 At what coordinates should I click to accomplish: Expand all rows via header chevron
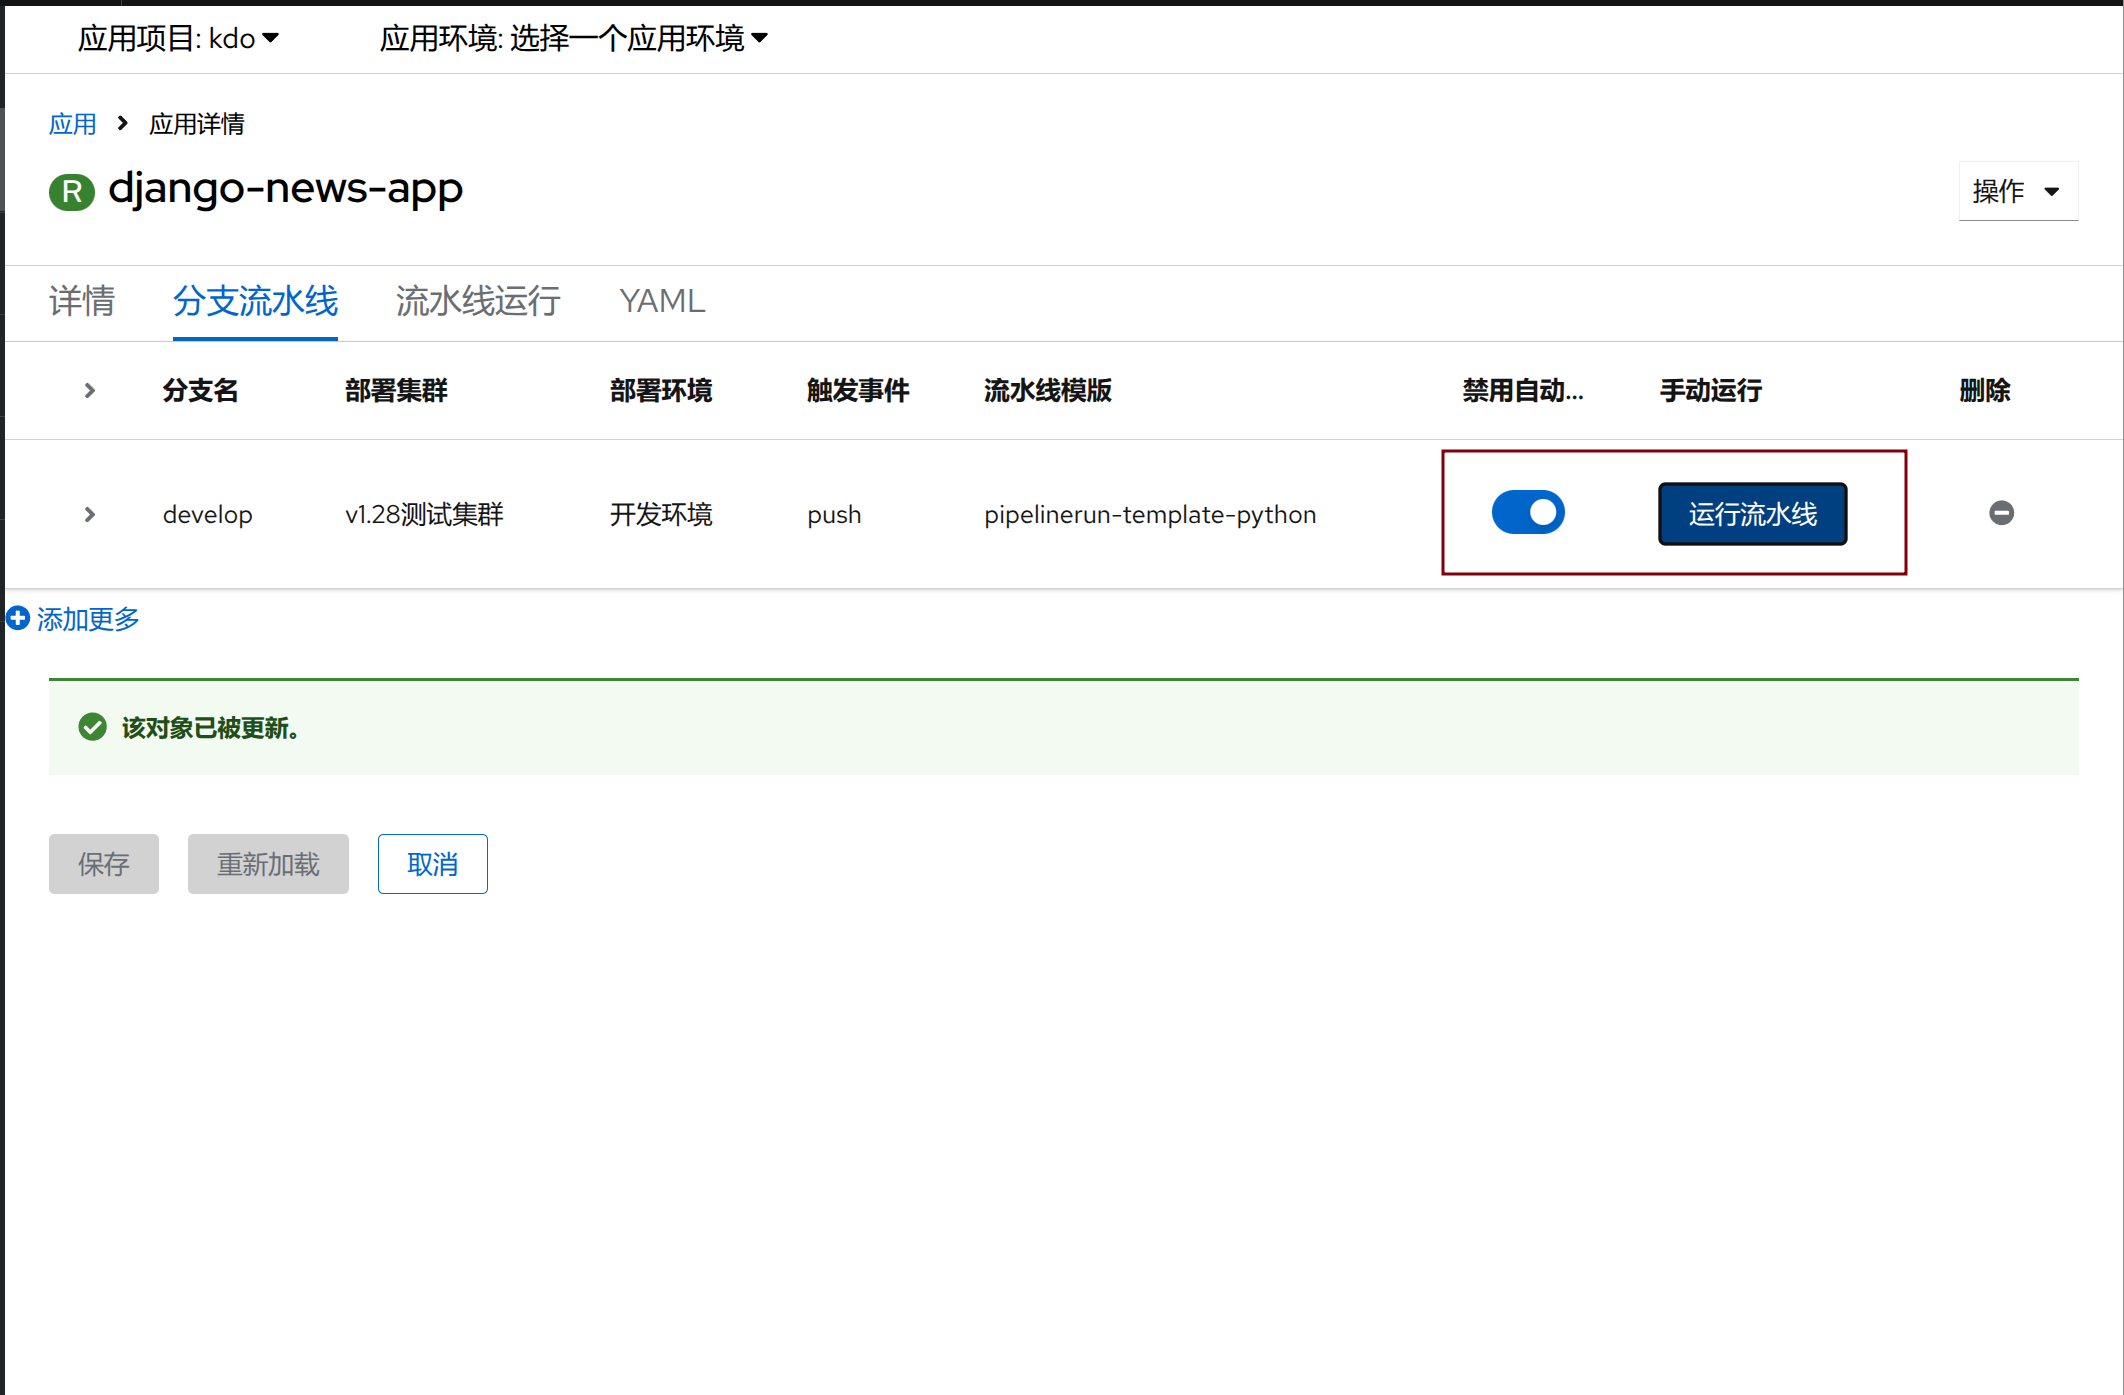click(x=90, y=390)
